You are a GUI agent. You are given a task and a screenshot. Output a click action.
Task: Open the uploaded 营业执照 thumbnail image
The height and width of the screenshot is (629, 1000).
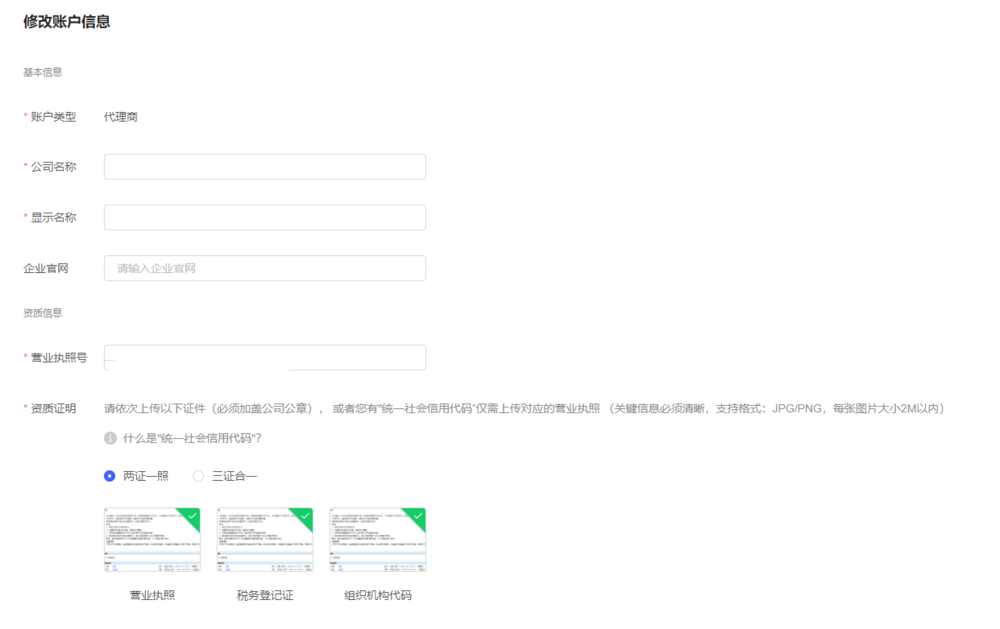[150, 542]
